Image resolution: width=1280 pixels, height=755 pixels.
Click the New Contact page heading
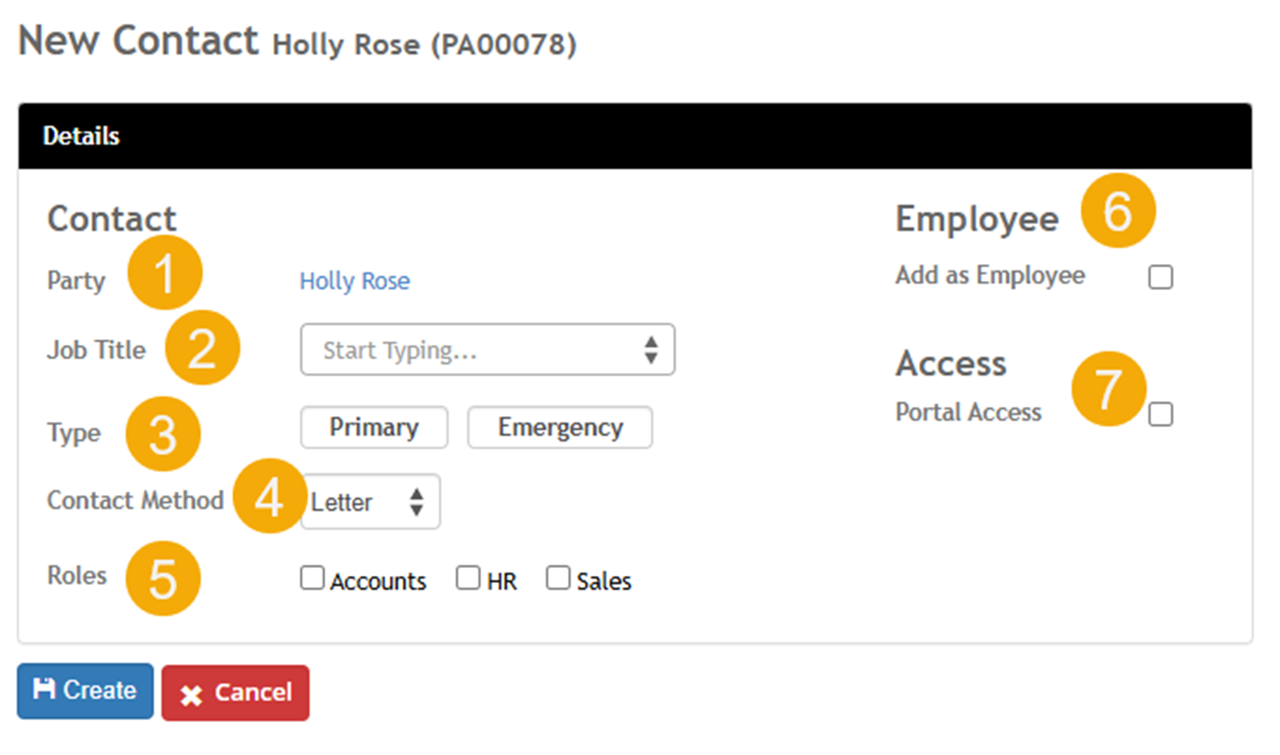(x=139, y=41)
